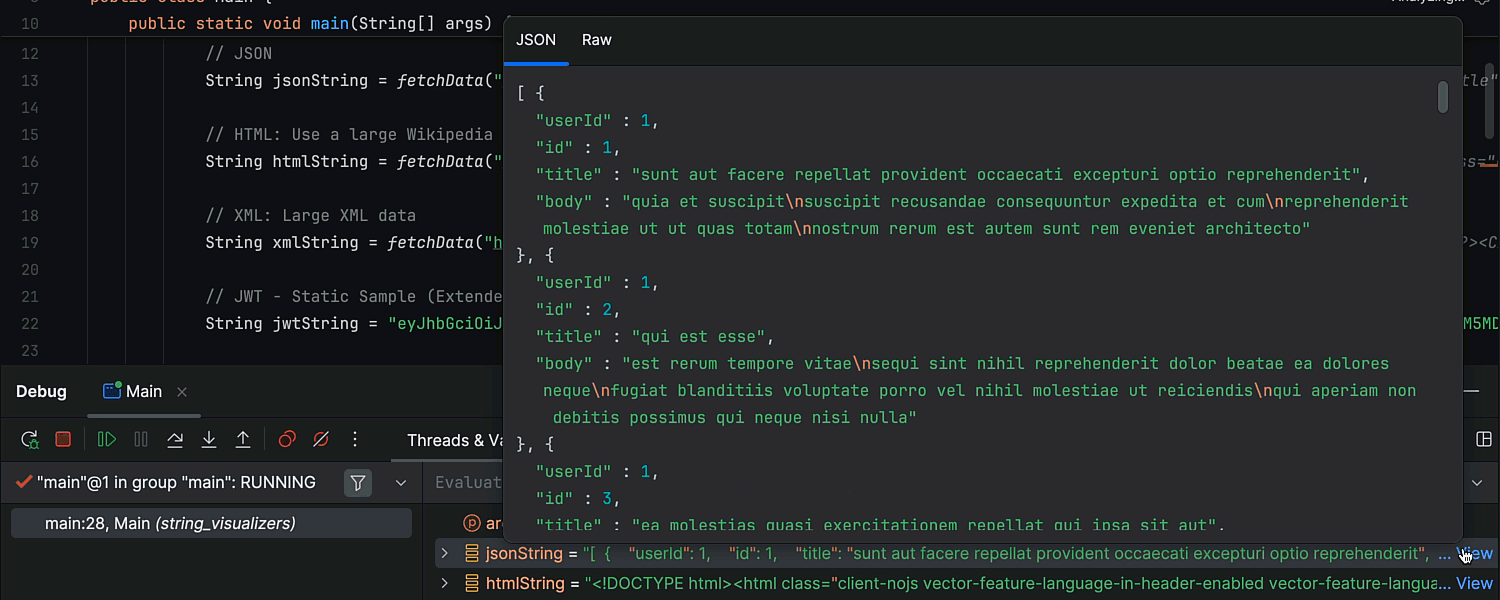Viewport: 1500px width, 600px height.
Task: Pause the running program
Action: (x=141, y=439)
